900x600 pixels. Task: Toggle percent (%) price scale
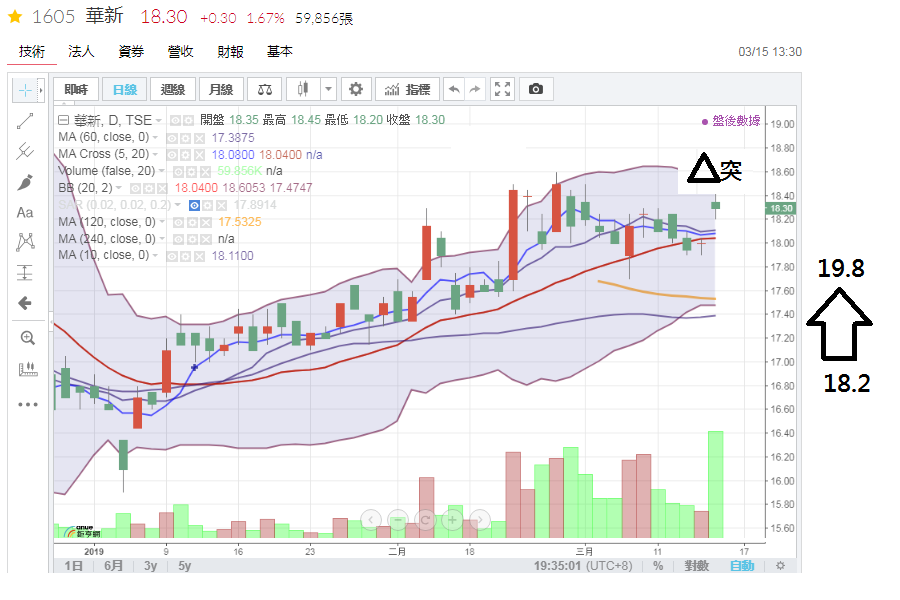[x=658, y=566]
